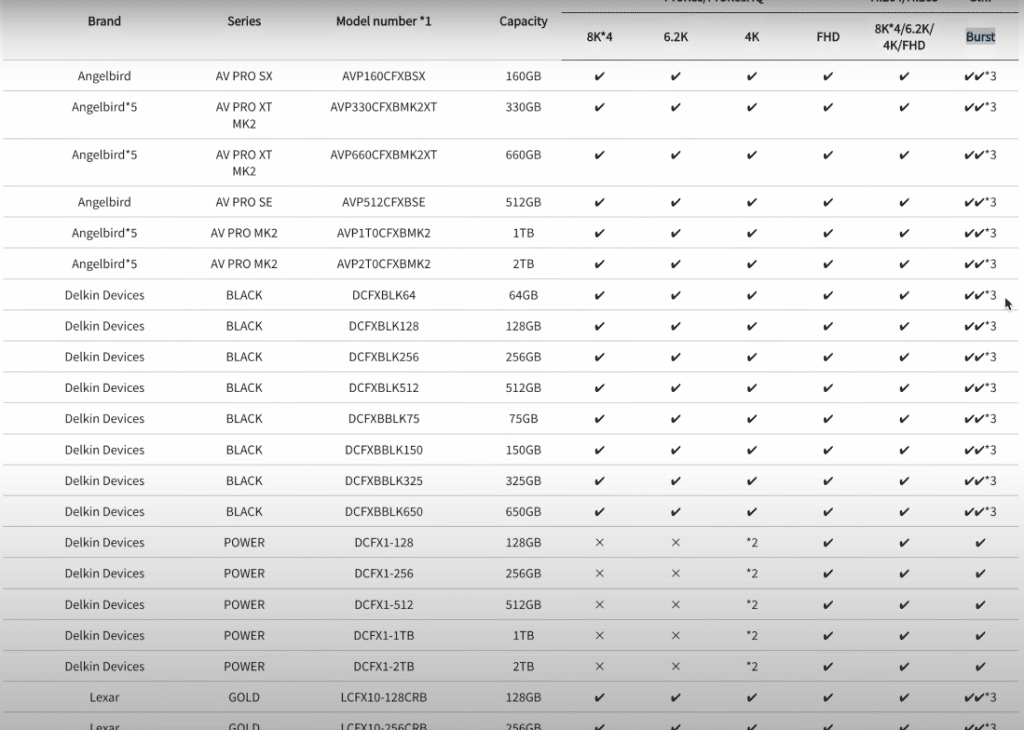Click the 6.2K column header
This screenshot has height=730, width=1024.
click(676, 37)
